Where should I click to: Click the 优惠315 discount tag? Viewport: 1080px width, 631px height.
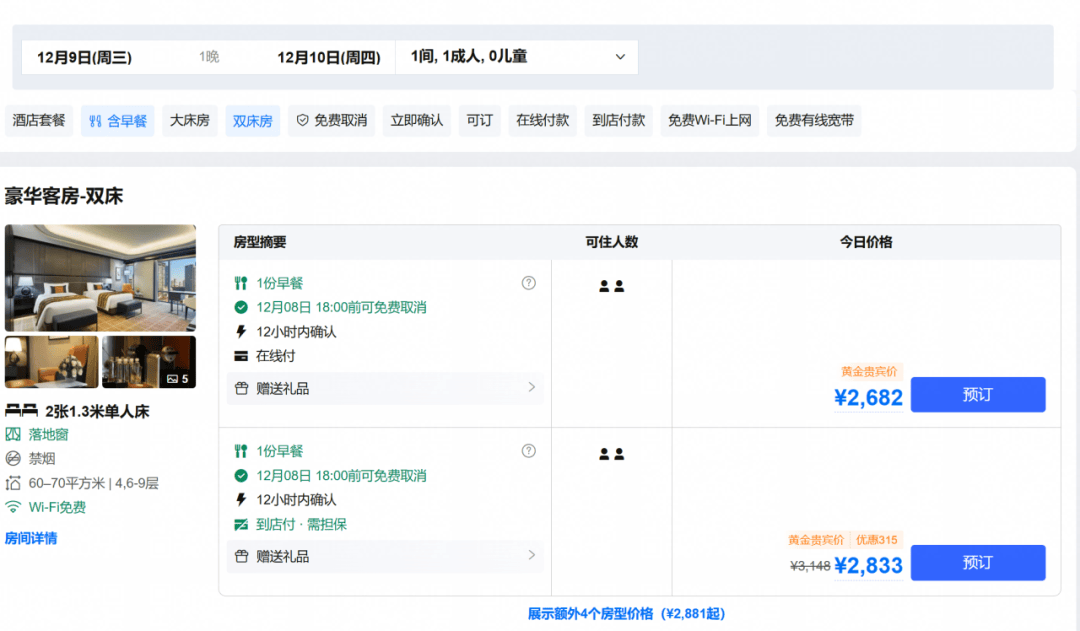877,540
